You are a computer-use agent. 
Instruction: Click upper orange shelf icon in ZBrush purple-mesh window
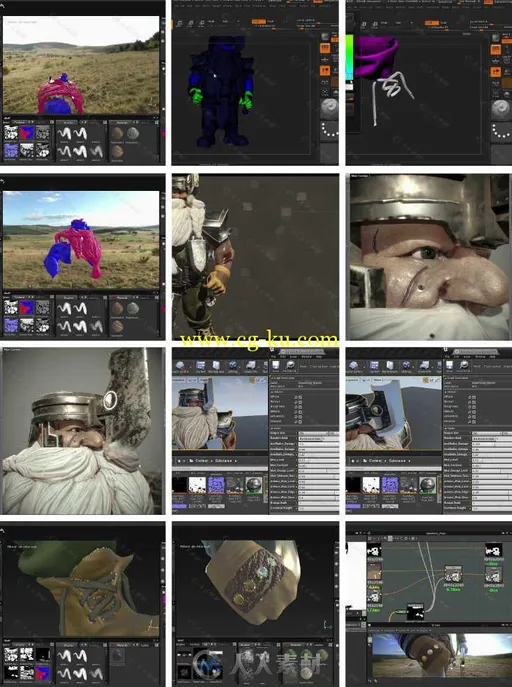pos(496,49)
